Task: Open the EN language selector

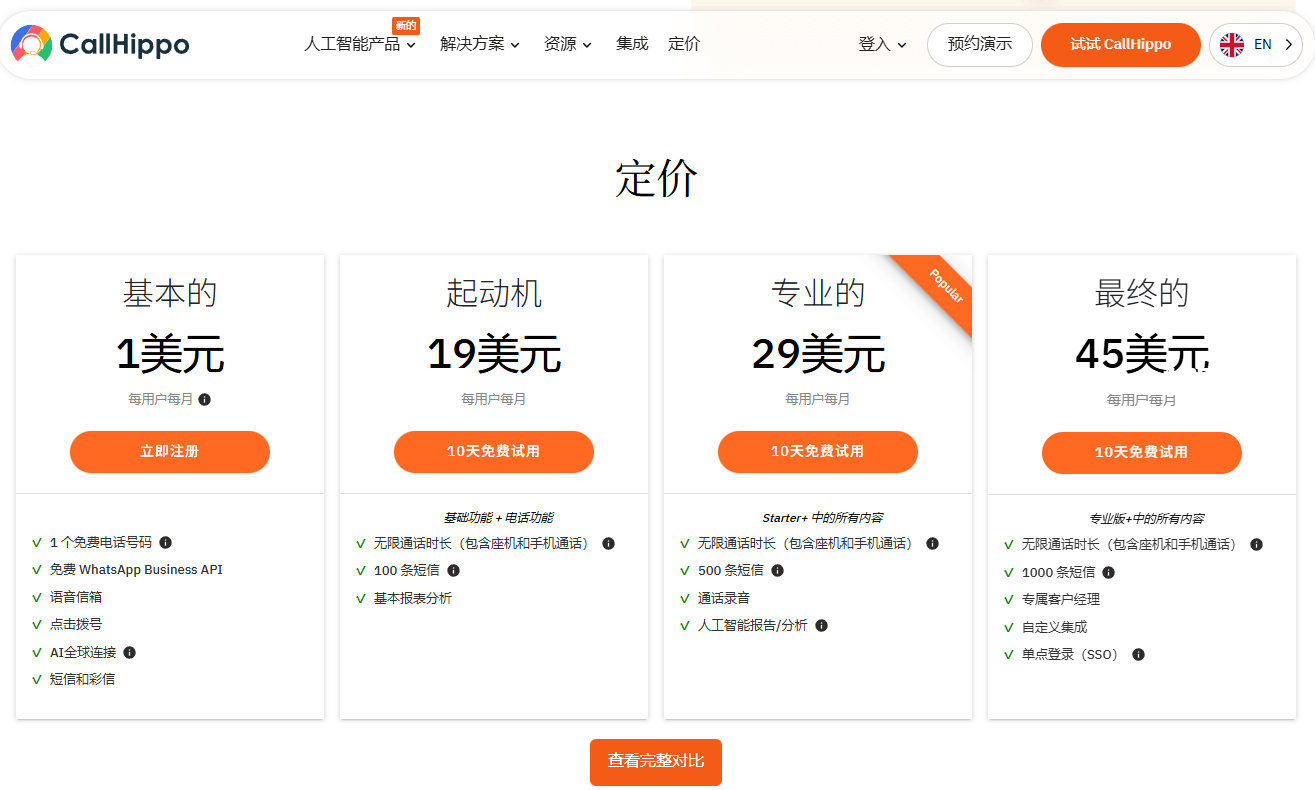Action: pyautogui.click(x=1255, y=44)
